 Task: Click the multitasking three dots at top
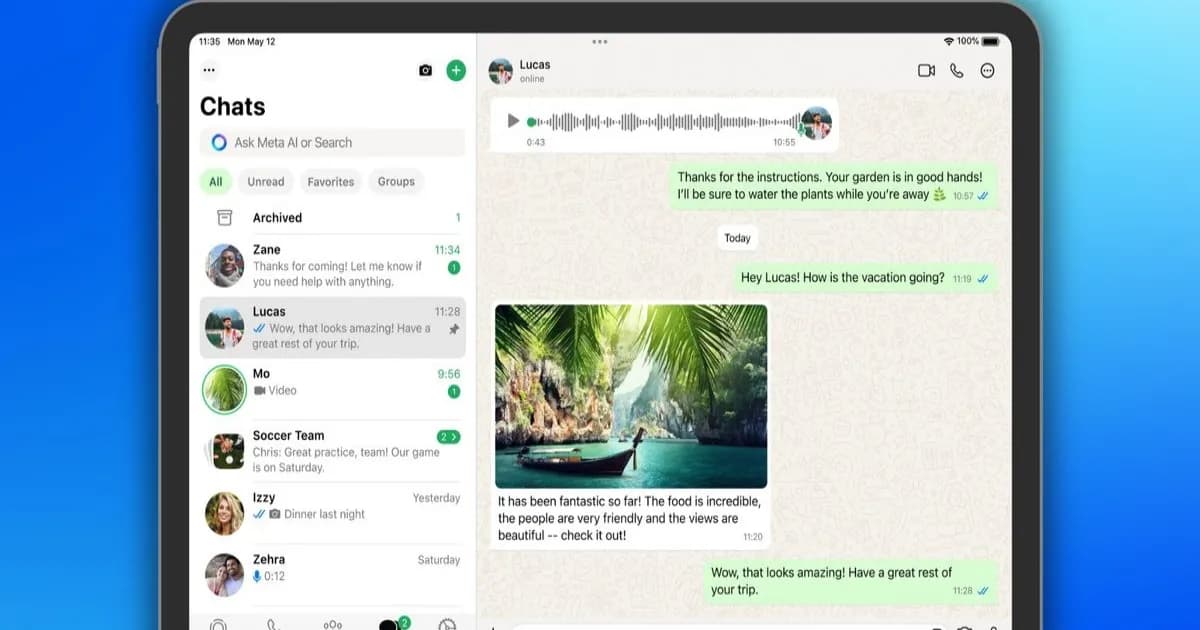click(600, 42)
